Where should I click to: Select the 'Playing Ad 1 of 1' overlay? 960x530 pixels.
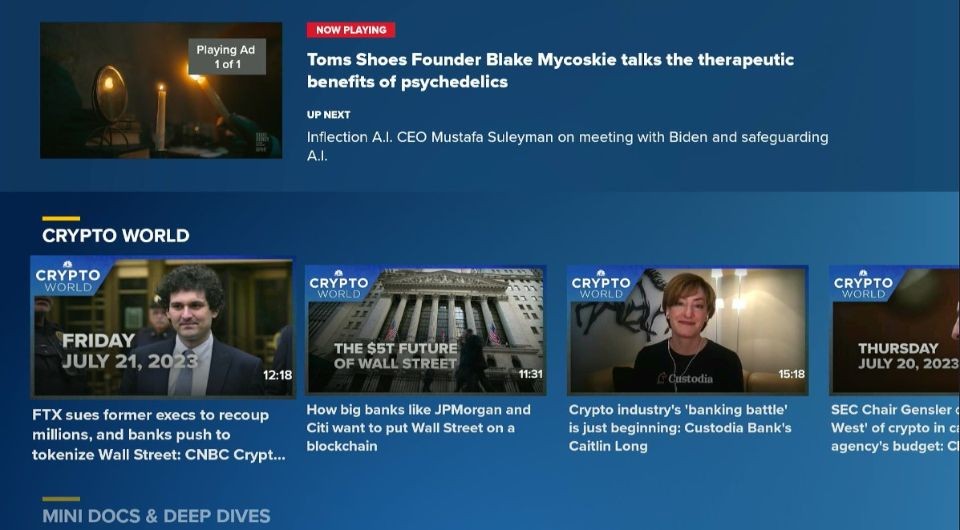coord(227,57)
